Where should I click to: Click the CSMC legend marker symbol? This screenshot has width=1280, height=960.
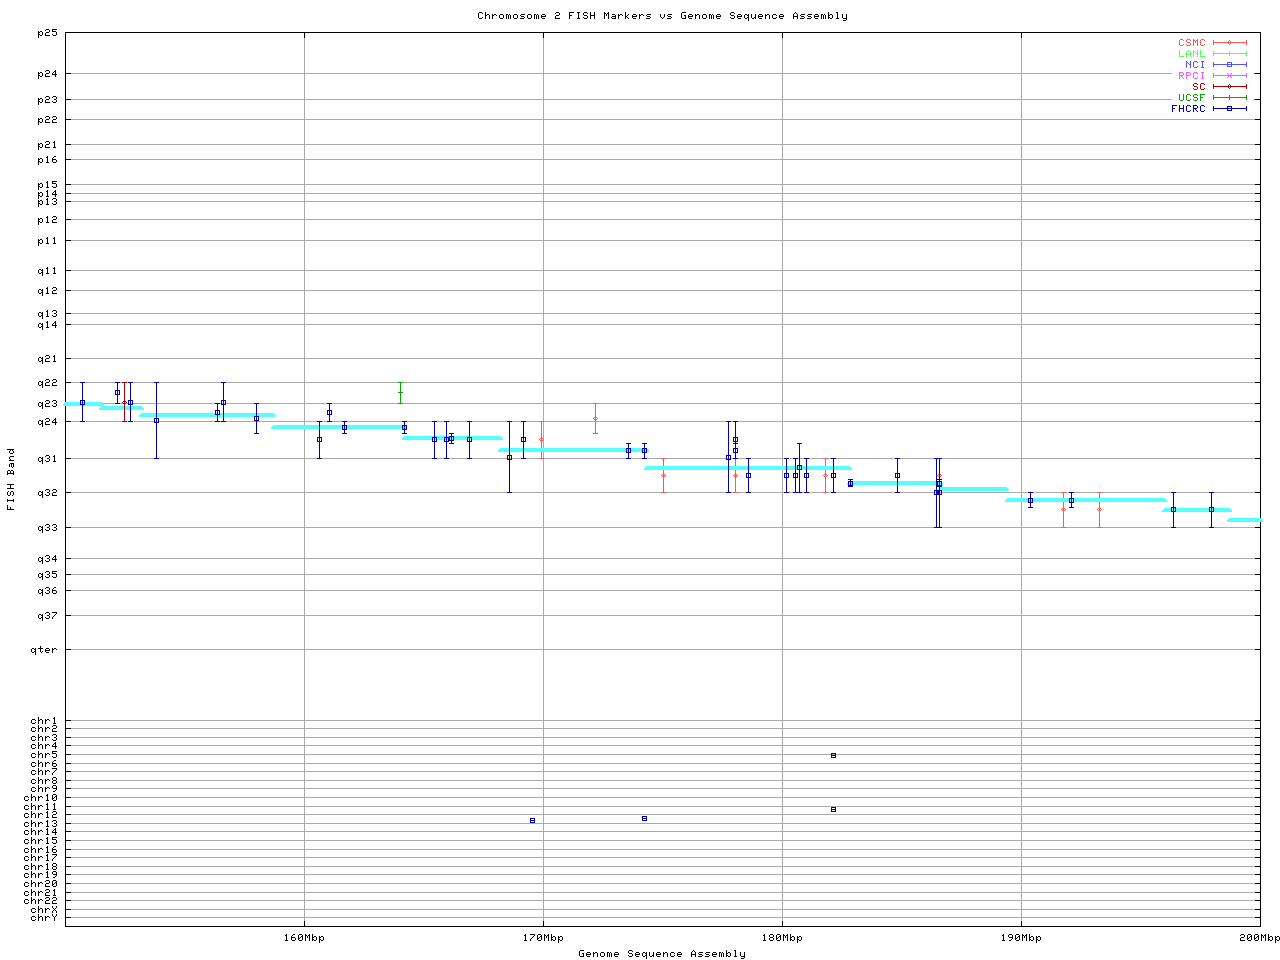click(x=1229, y=43)
